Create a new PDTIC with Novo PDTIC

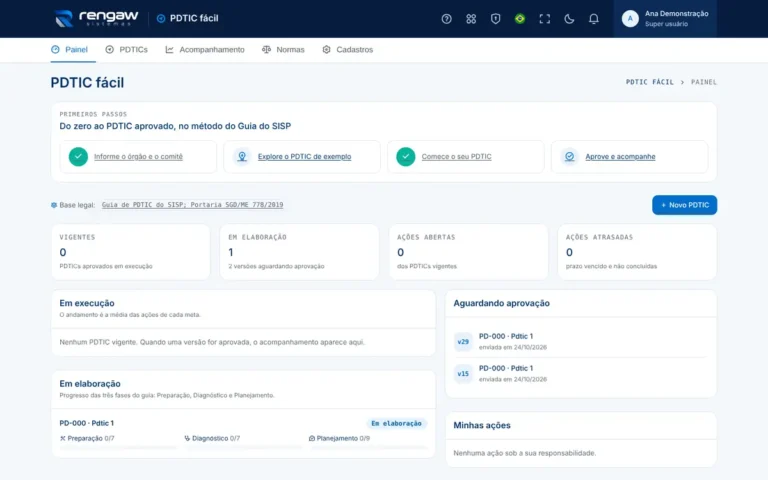click(684, 205)
